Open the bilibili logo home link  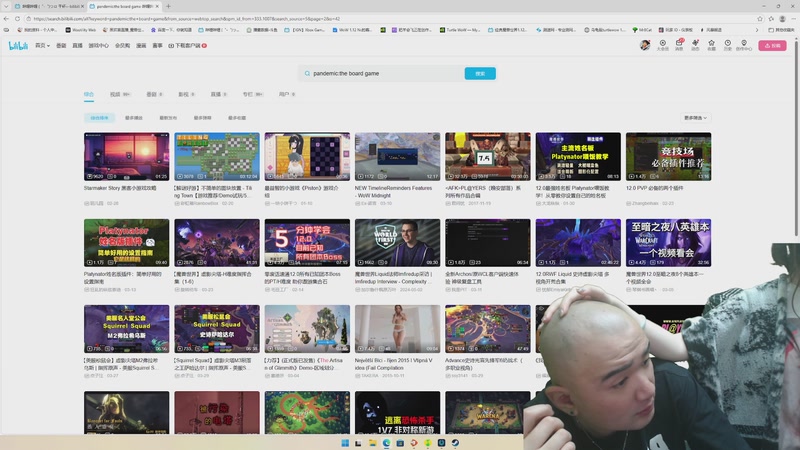18,45
